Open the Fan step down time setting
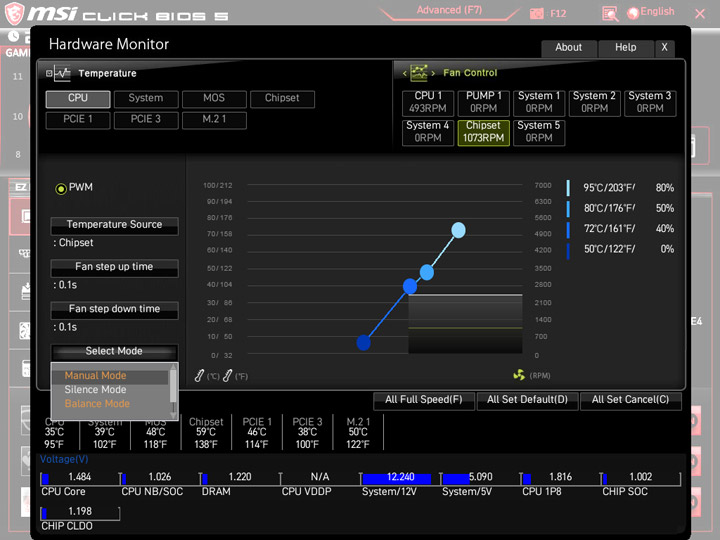This screenshot has width=720, height=540. tap(114, 309)
